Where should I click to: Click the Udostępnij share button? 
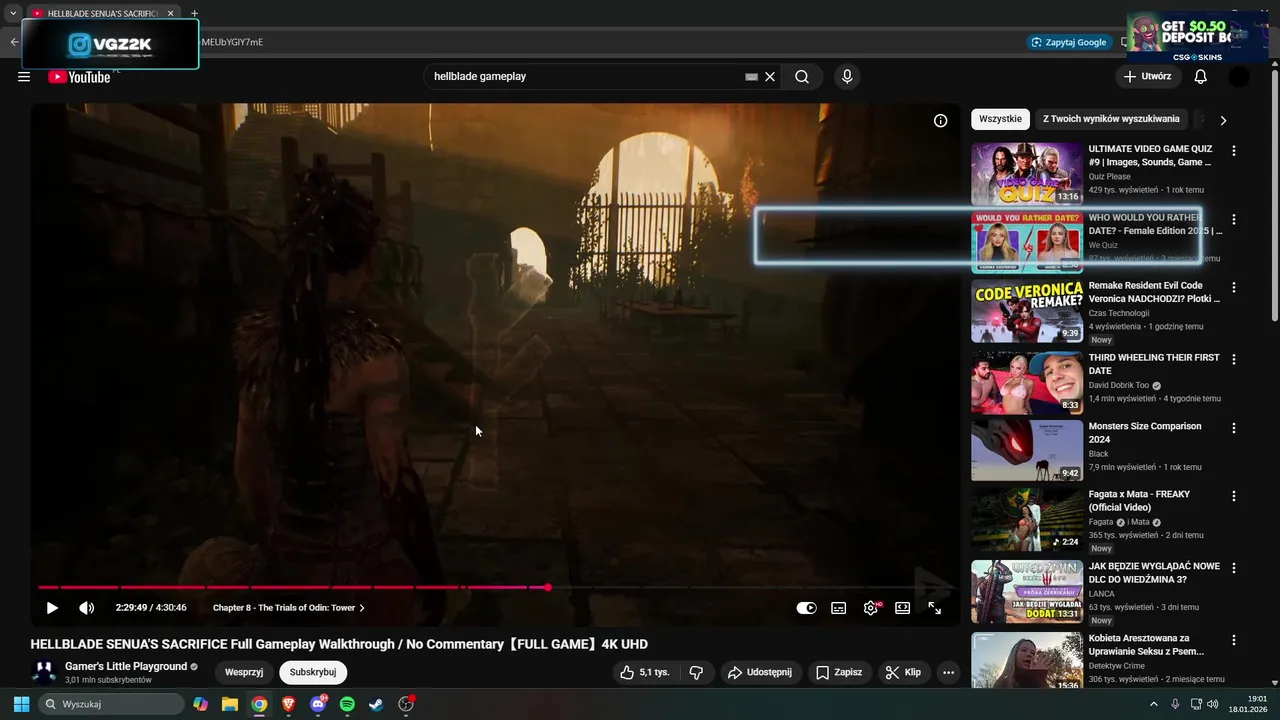pos(760,672)
